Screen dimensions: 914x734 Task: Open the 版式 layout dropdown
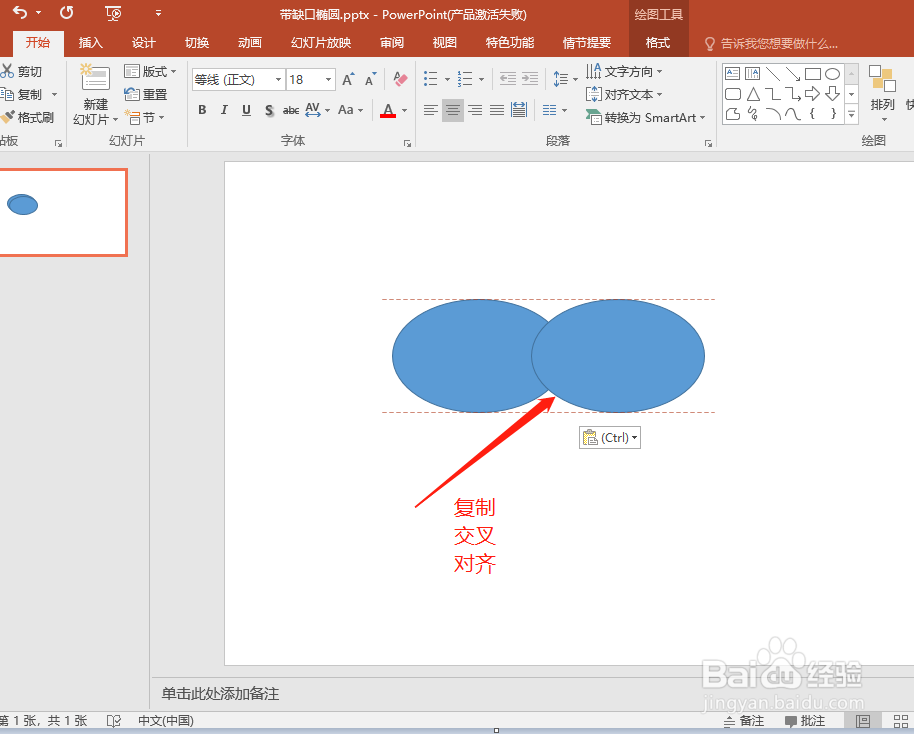click(x=150, y=71)
